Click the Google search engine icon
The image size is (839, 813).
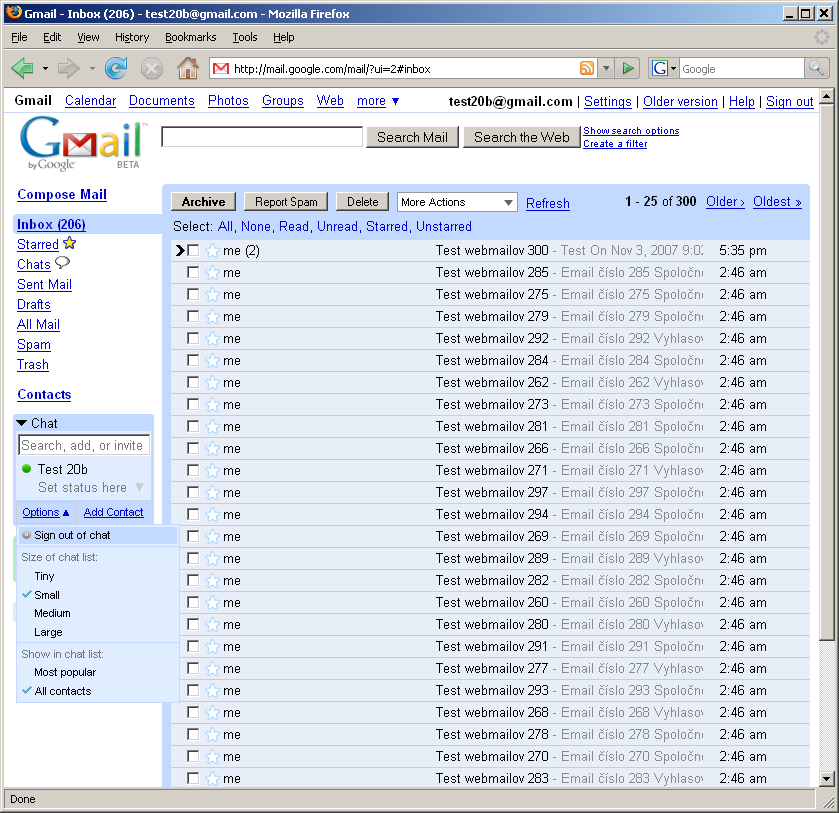(660, 68)
